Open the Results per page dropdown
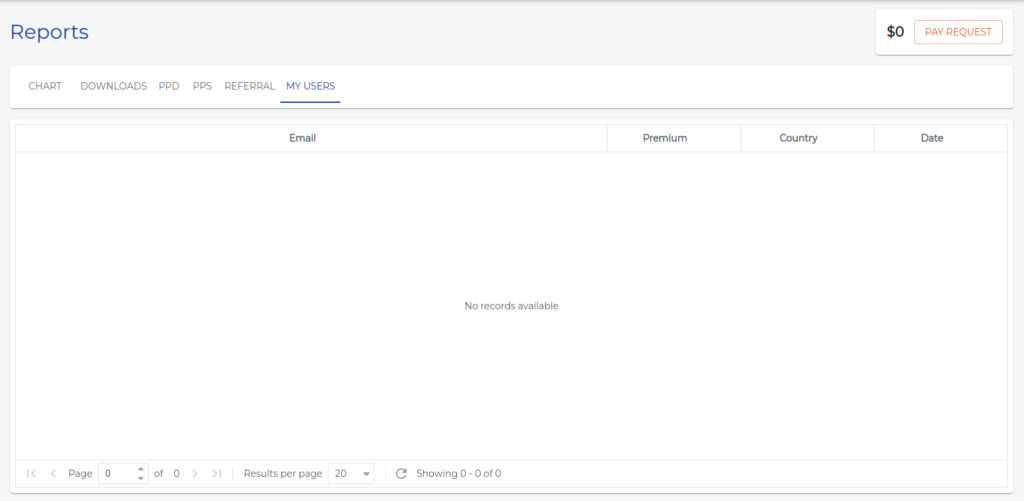 351,473
